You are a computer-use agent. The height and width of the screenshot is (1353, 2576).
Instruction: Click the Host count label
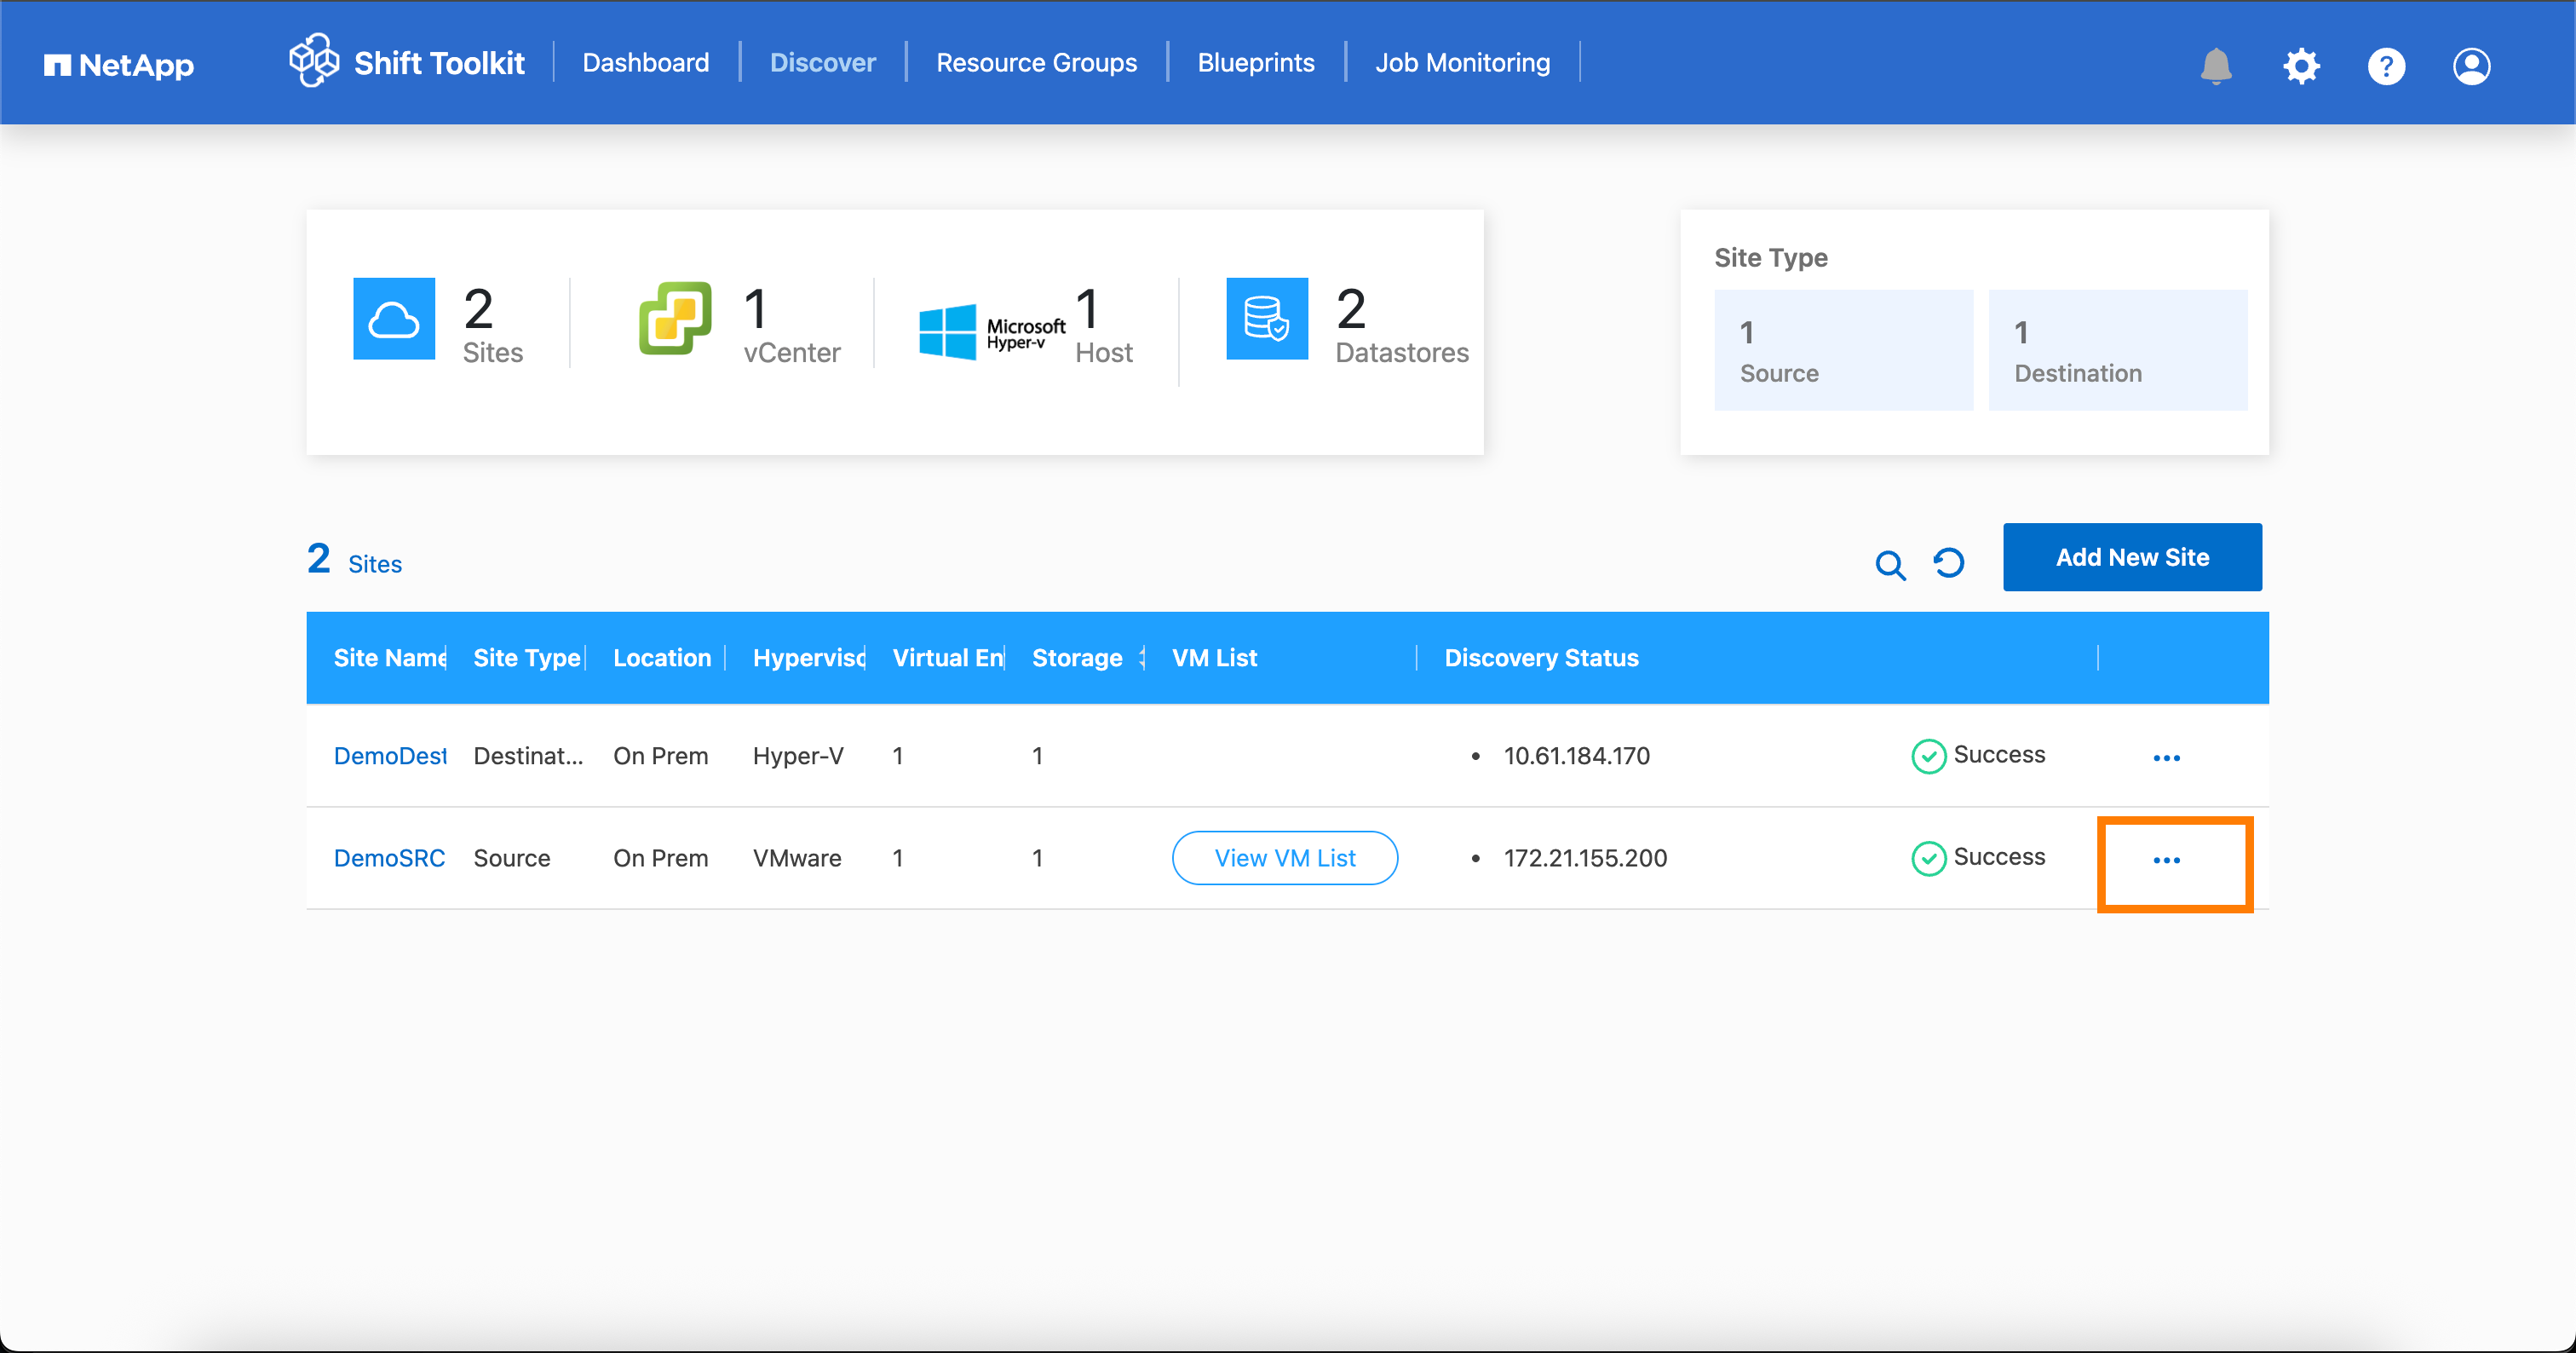[1104, 353]
